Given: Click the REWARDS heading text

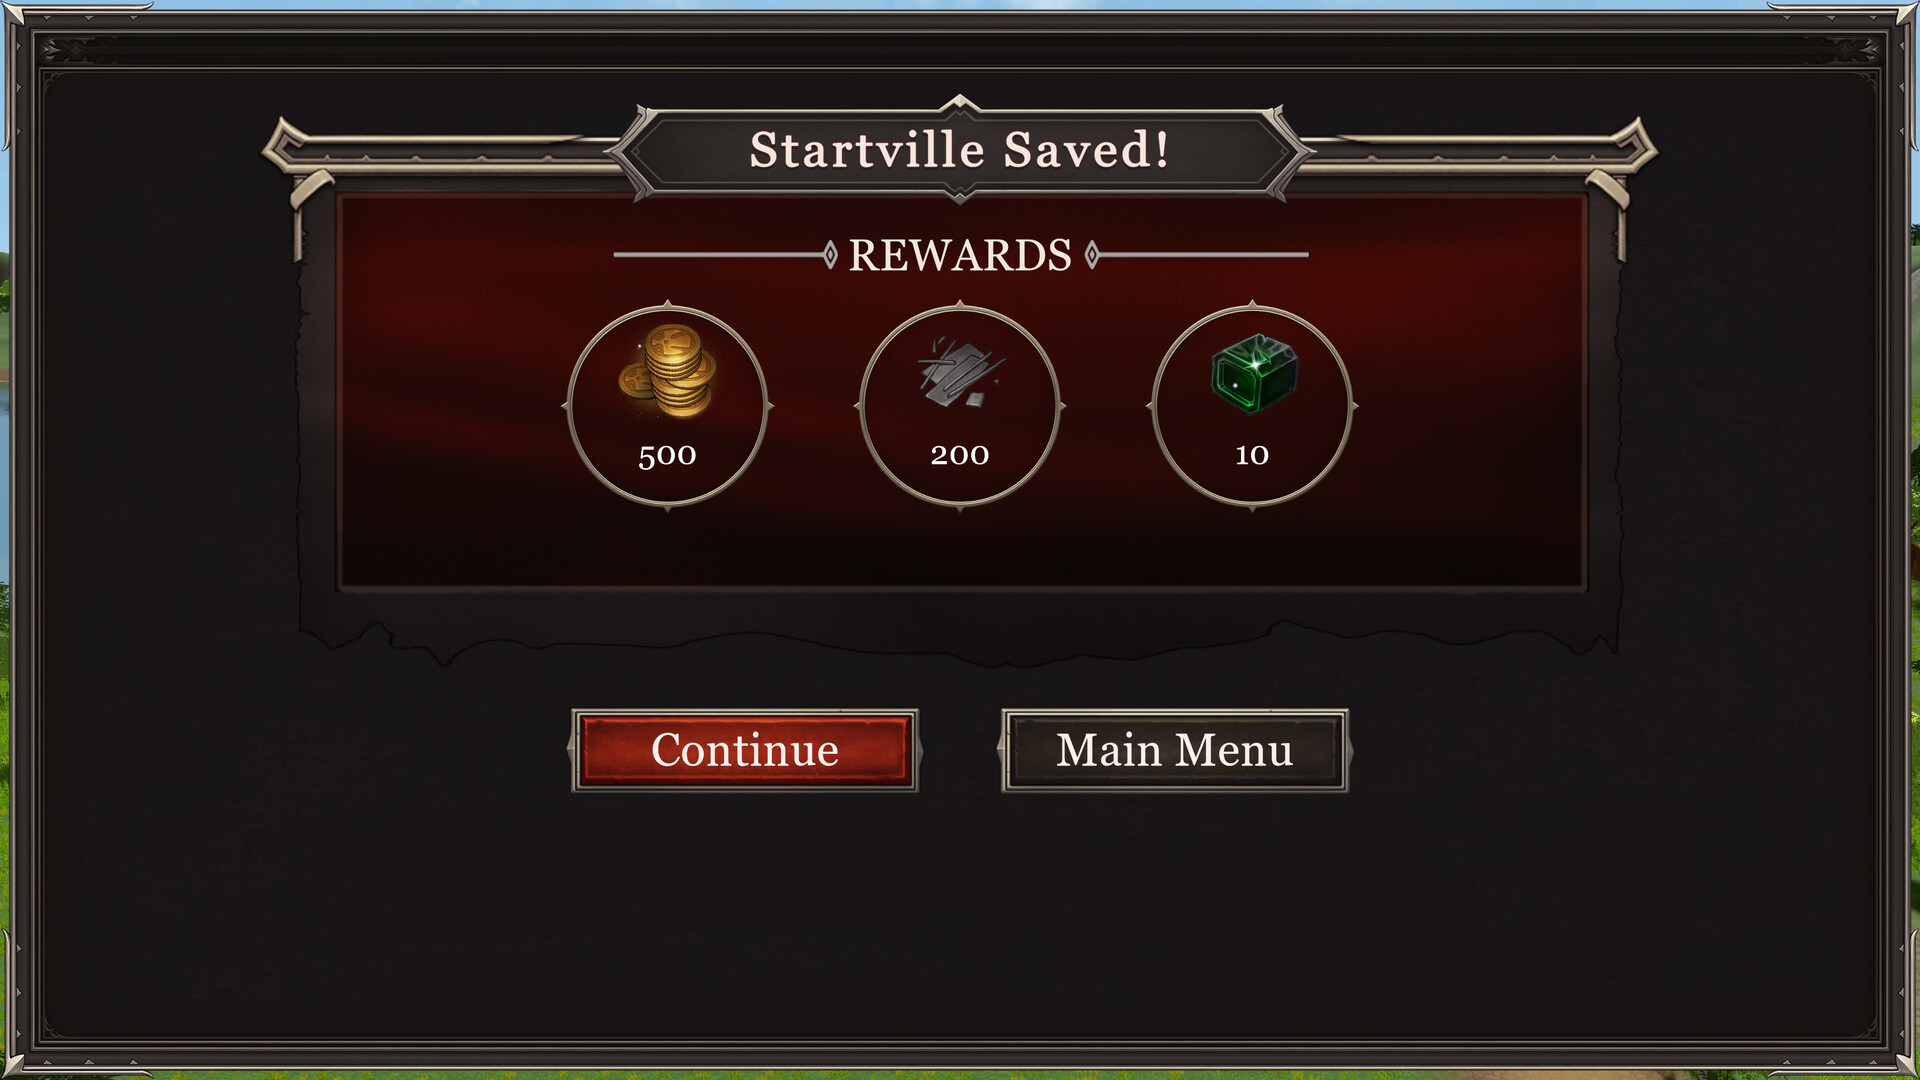Looking at the screenshot, I should 960,255.
